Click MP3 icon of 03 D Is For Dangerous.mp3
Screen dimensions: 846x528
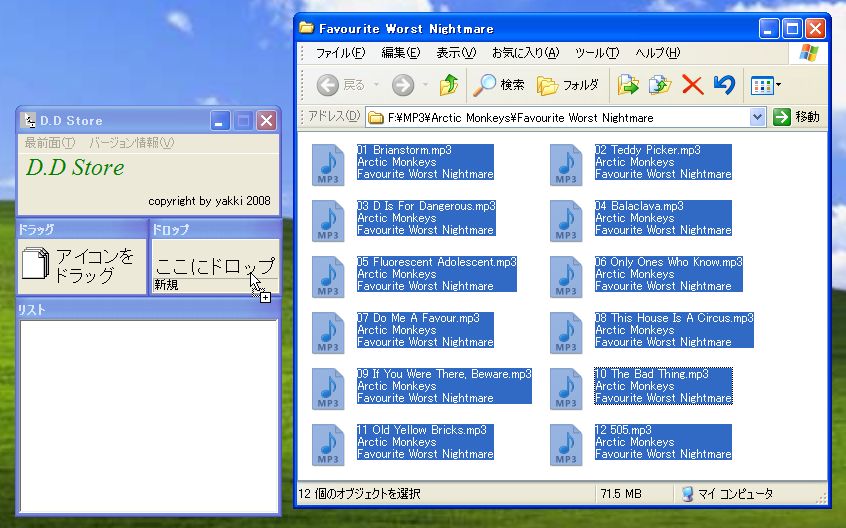click(x=328, y=221)
